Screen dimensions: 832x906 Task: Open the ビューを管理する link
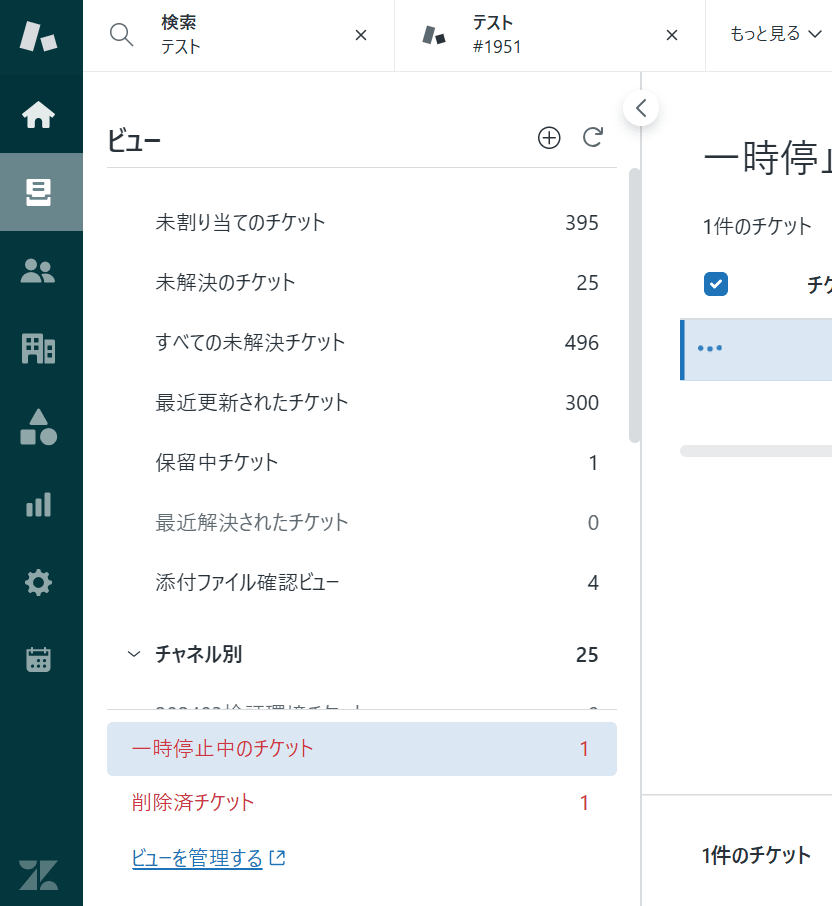[x=197, y=858]
